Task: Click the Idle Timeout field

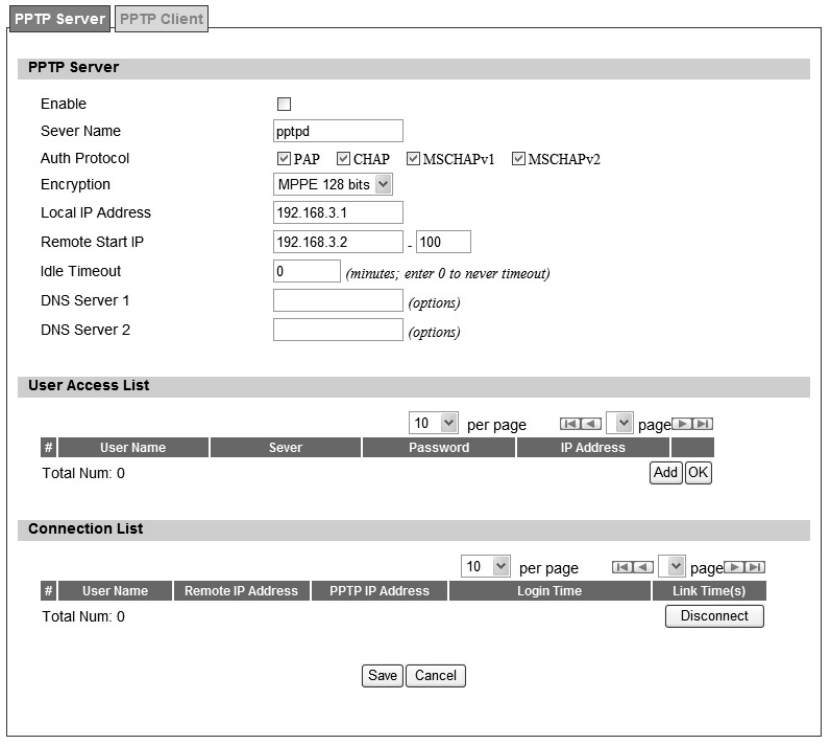Action: 307,271
